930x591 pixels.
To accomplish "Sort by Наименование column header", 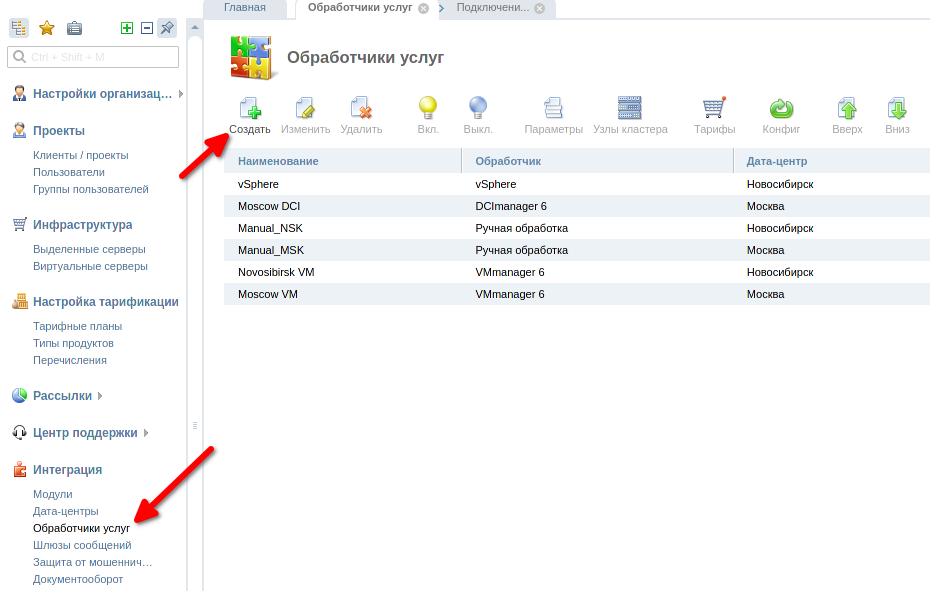I will [x=342, y=161].
